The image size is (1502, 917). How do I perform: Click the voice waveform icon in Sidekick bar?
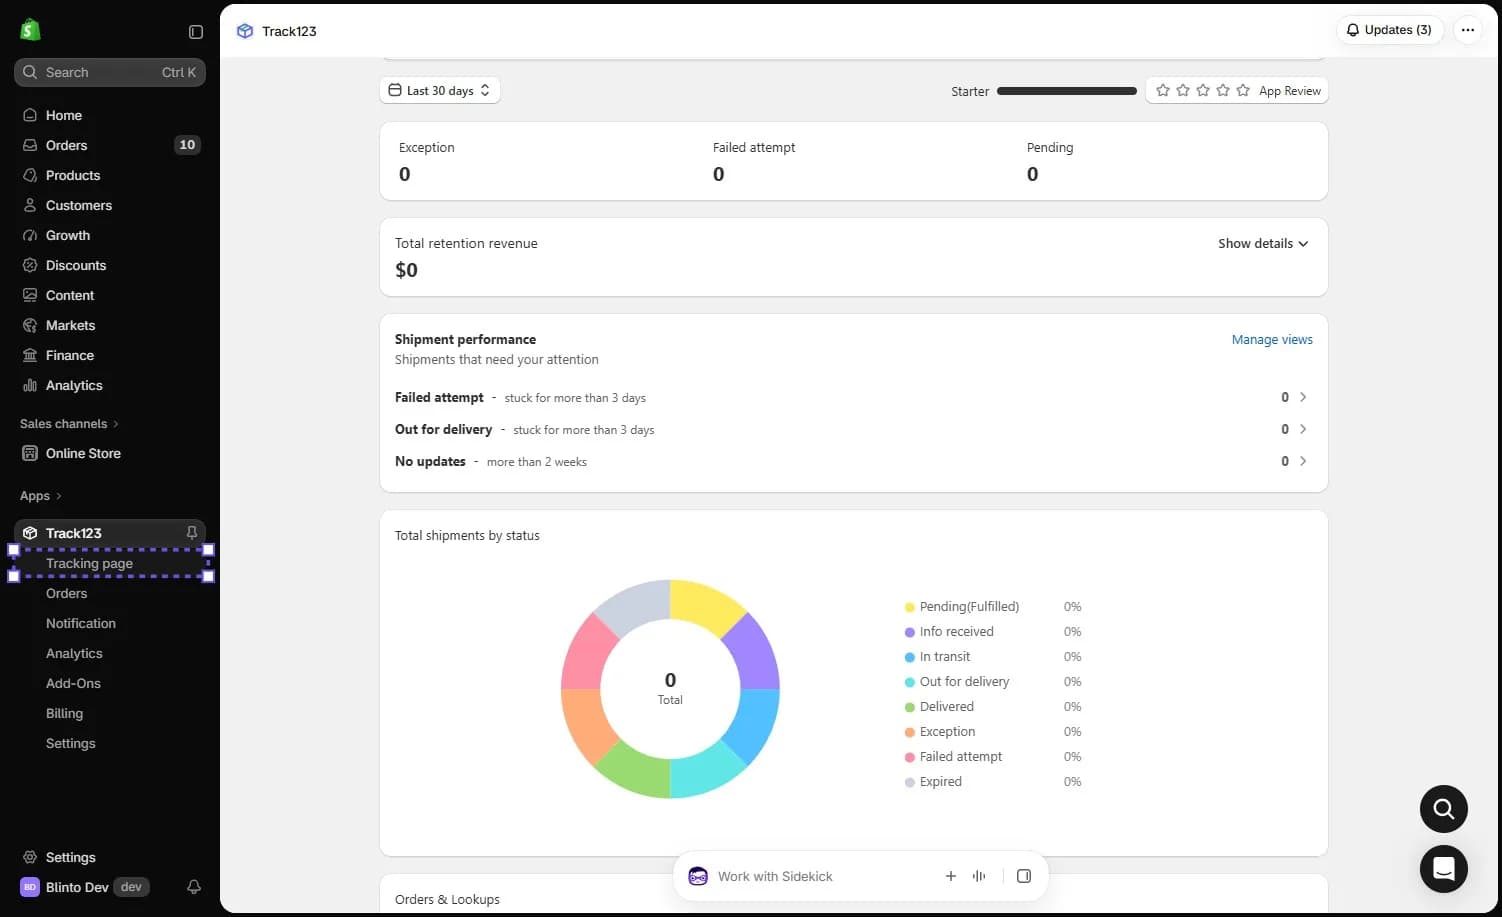(979, 876)
